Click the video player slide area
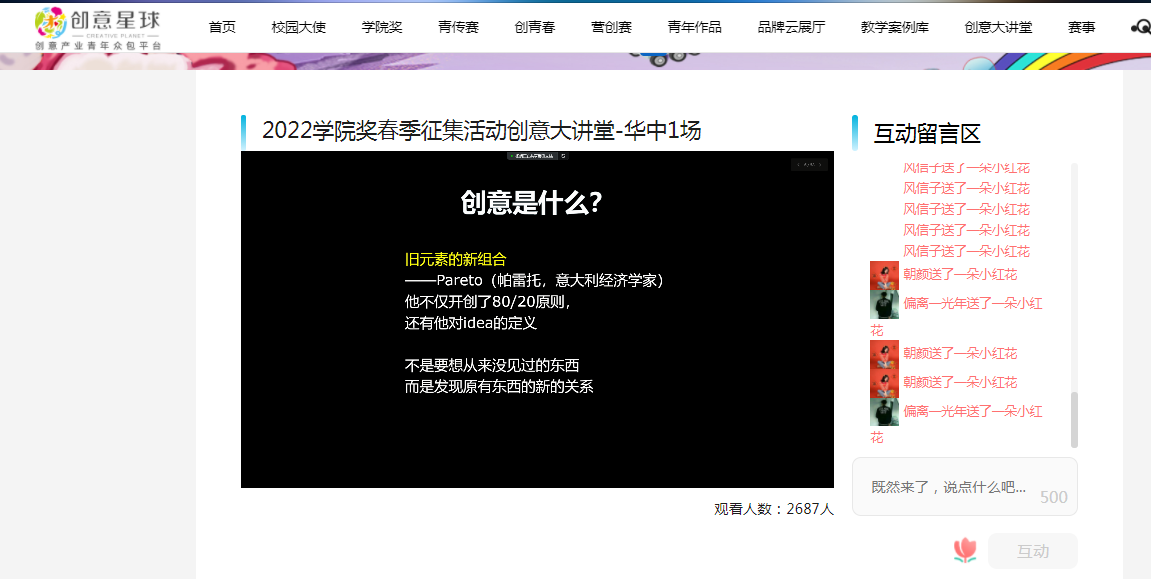 [x=537, y=319]
